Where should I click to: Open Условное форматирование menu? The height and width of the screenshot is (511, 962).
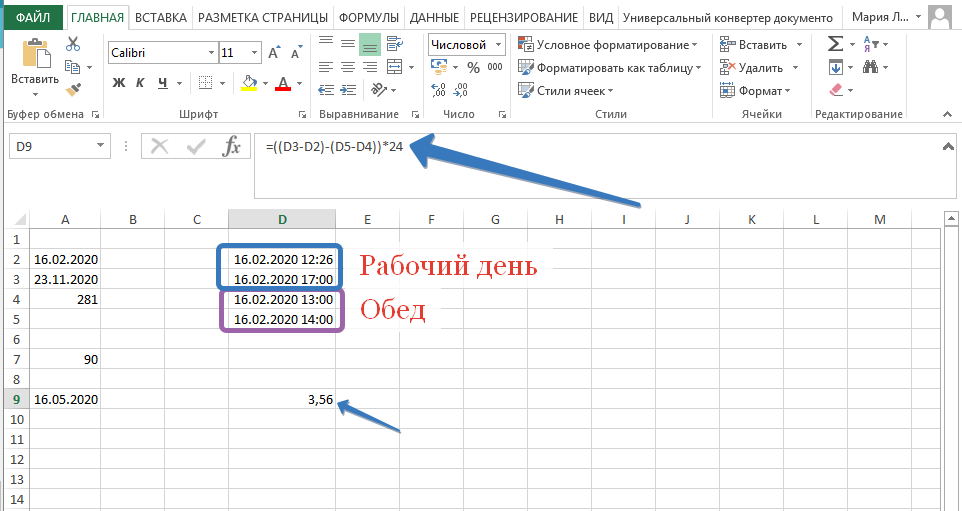(x=608, y=45)
